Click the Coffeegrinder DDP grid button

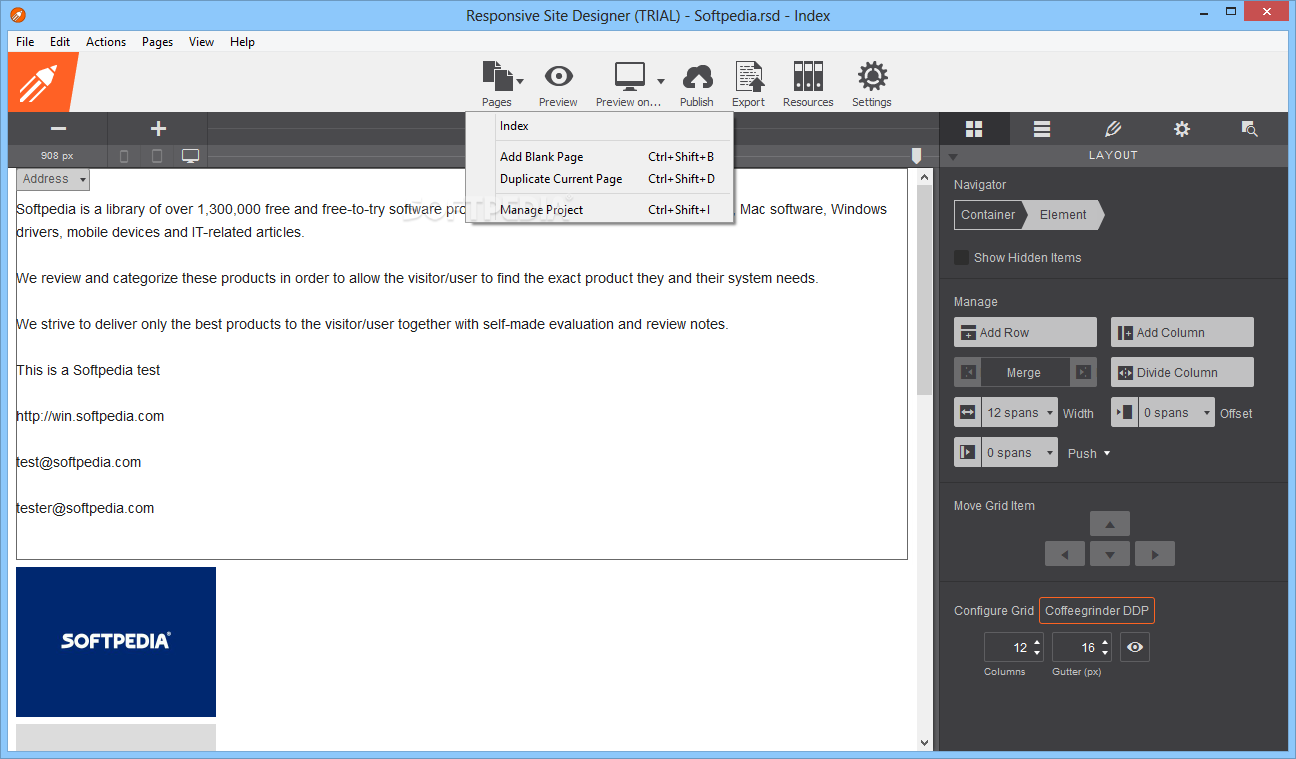pos(1097,610)
